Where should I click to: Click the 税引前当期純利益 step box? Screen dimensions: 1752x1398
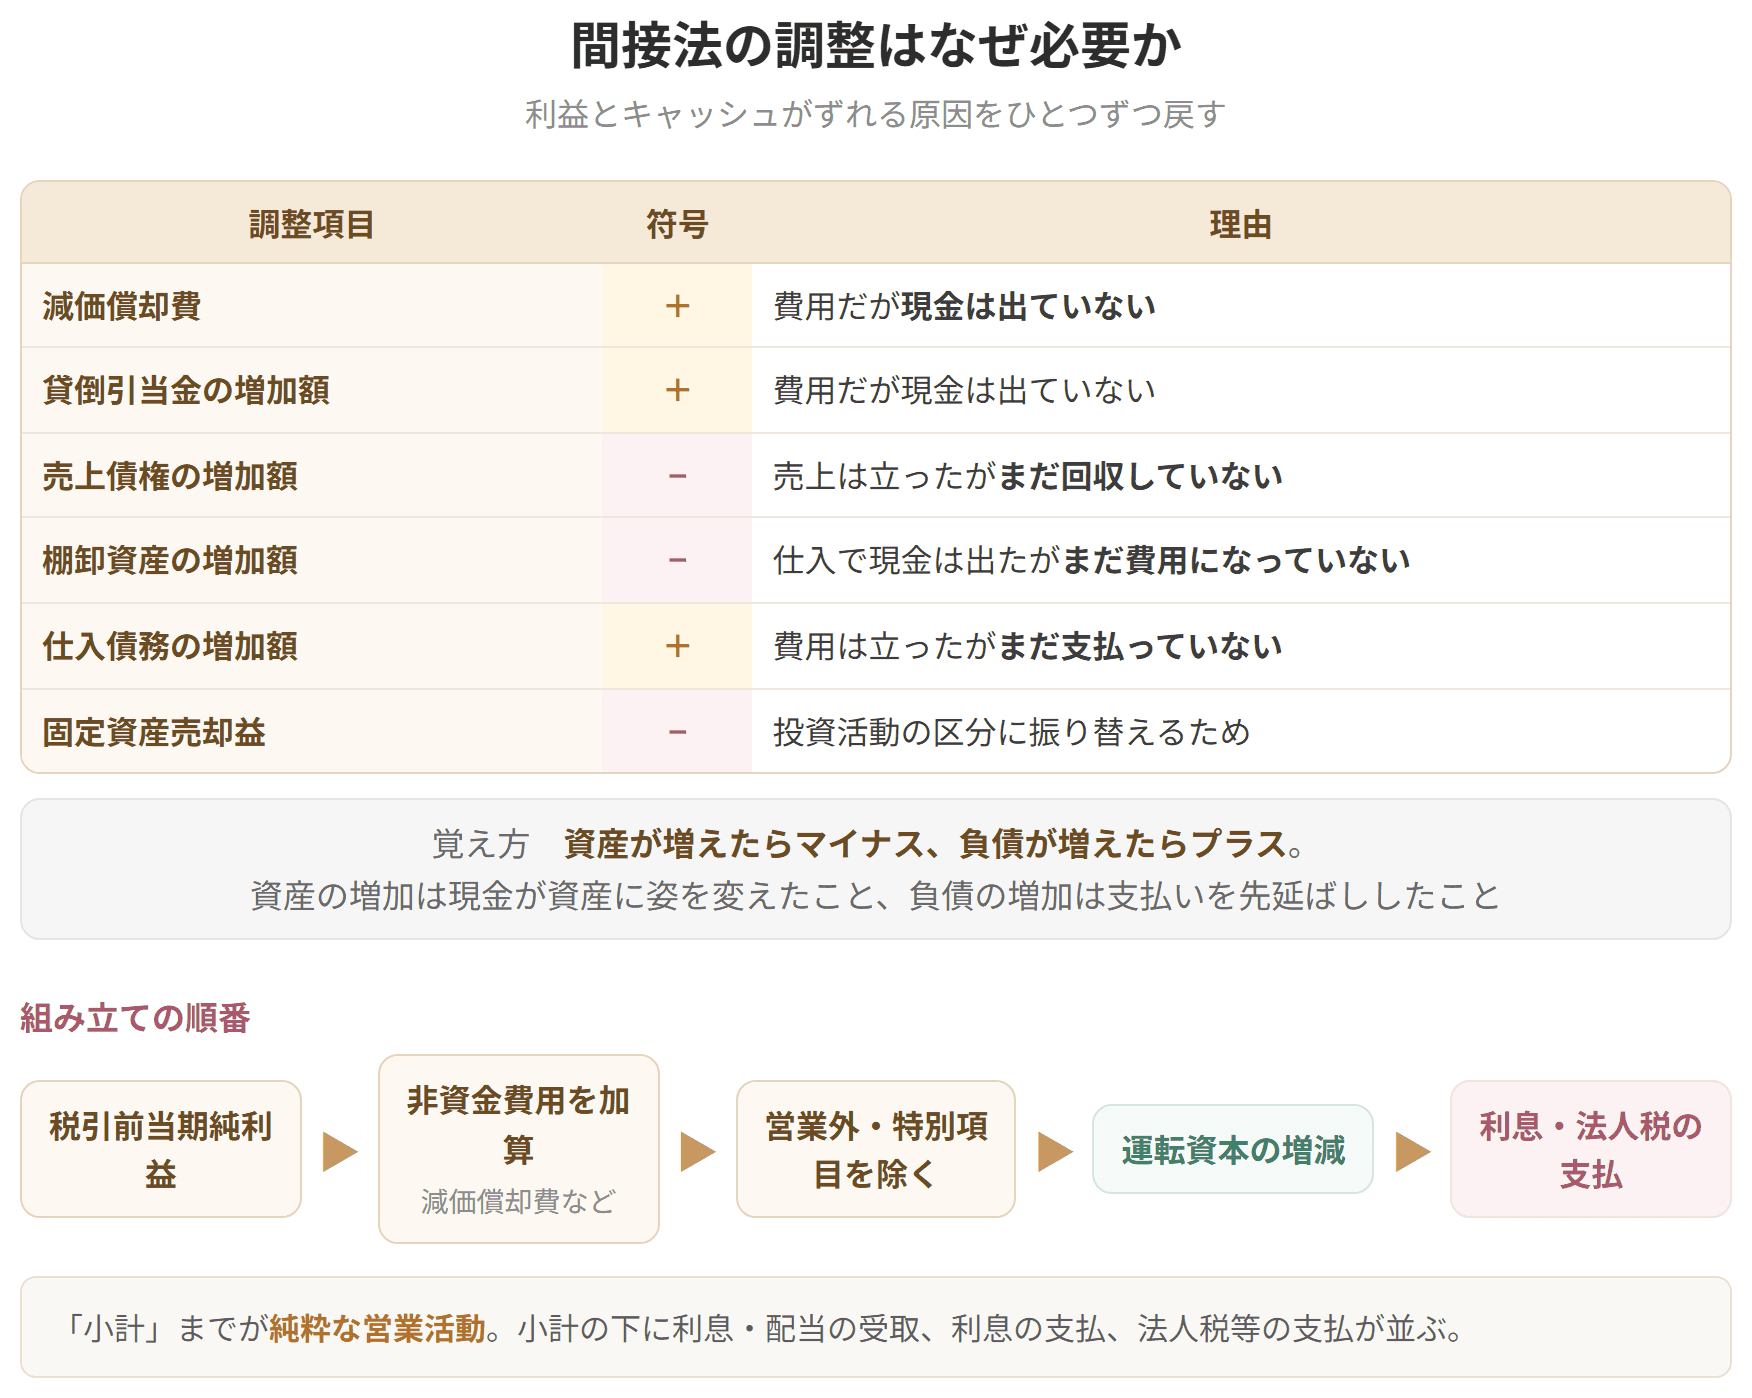161,1149
